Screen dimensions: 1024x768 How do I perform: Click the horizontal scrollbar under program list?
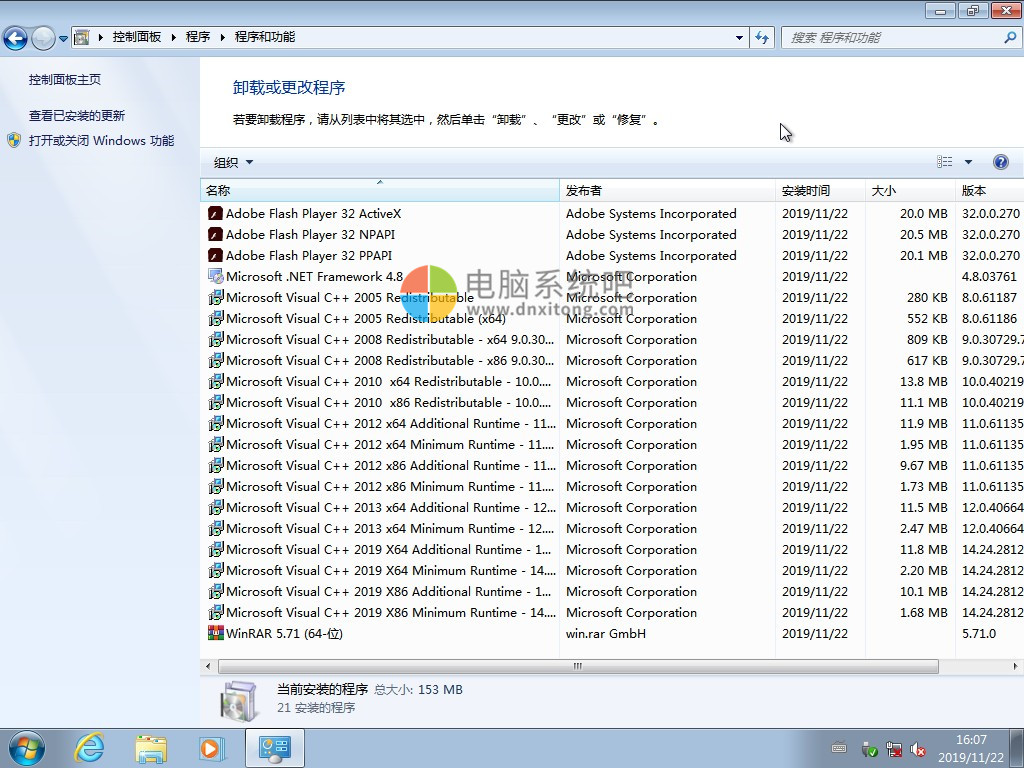[x=577, y=666]
